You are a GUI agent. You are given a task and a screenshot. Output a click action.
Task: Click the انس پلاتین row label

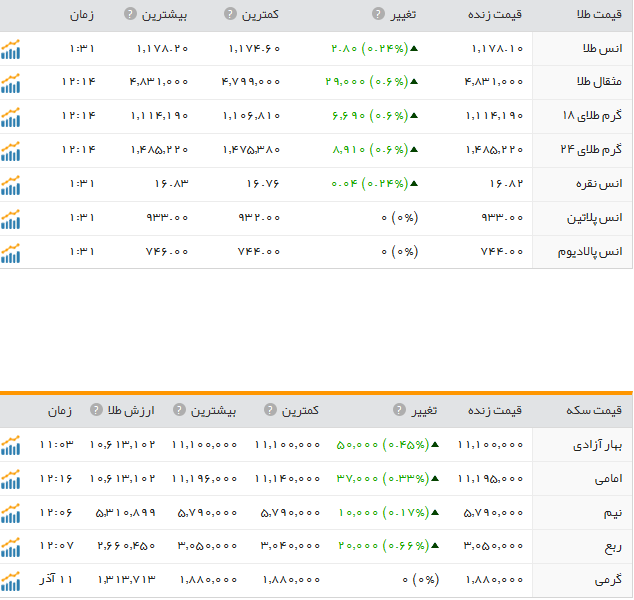594,218
